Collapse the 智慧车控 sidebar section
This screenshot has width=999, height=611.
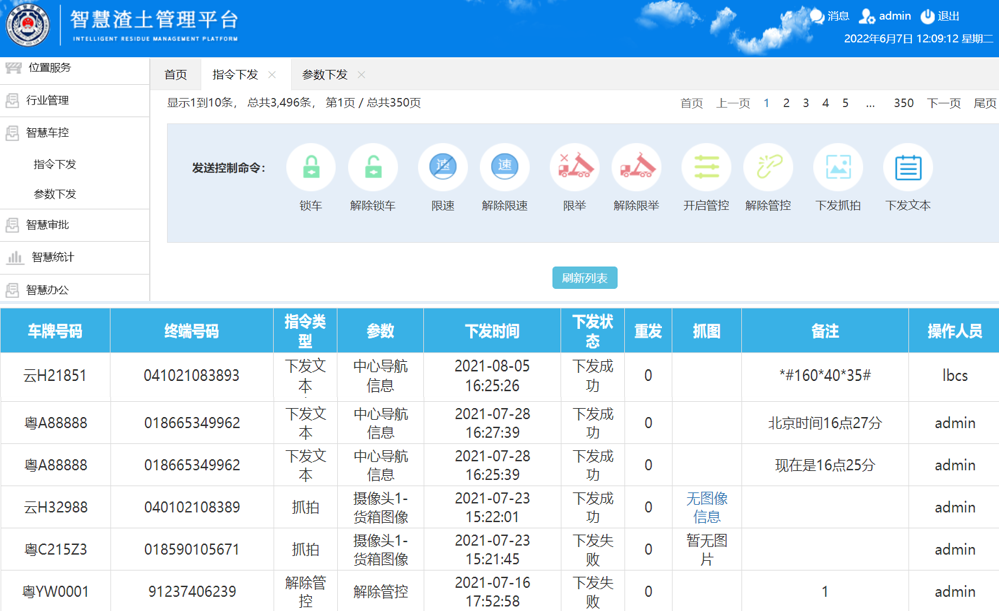coord(47,133)
